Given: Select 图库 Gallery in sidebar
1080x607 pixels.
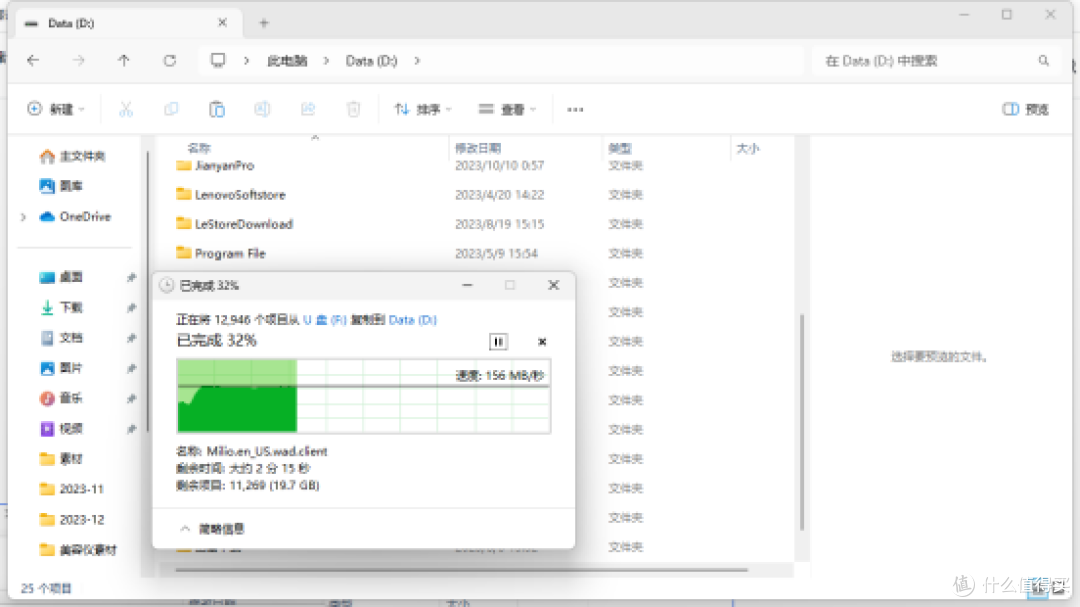Looking at the screenshot, I should (x=61, y=186).
